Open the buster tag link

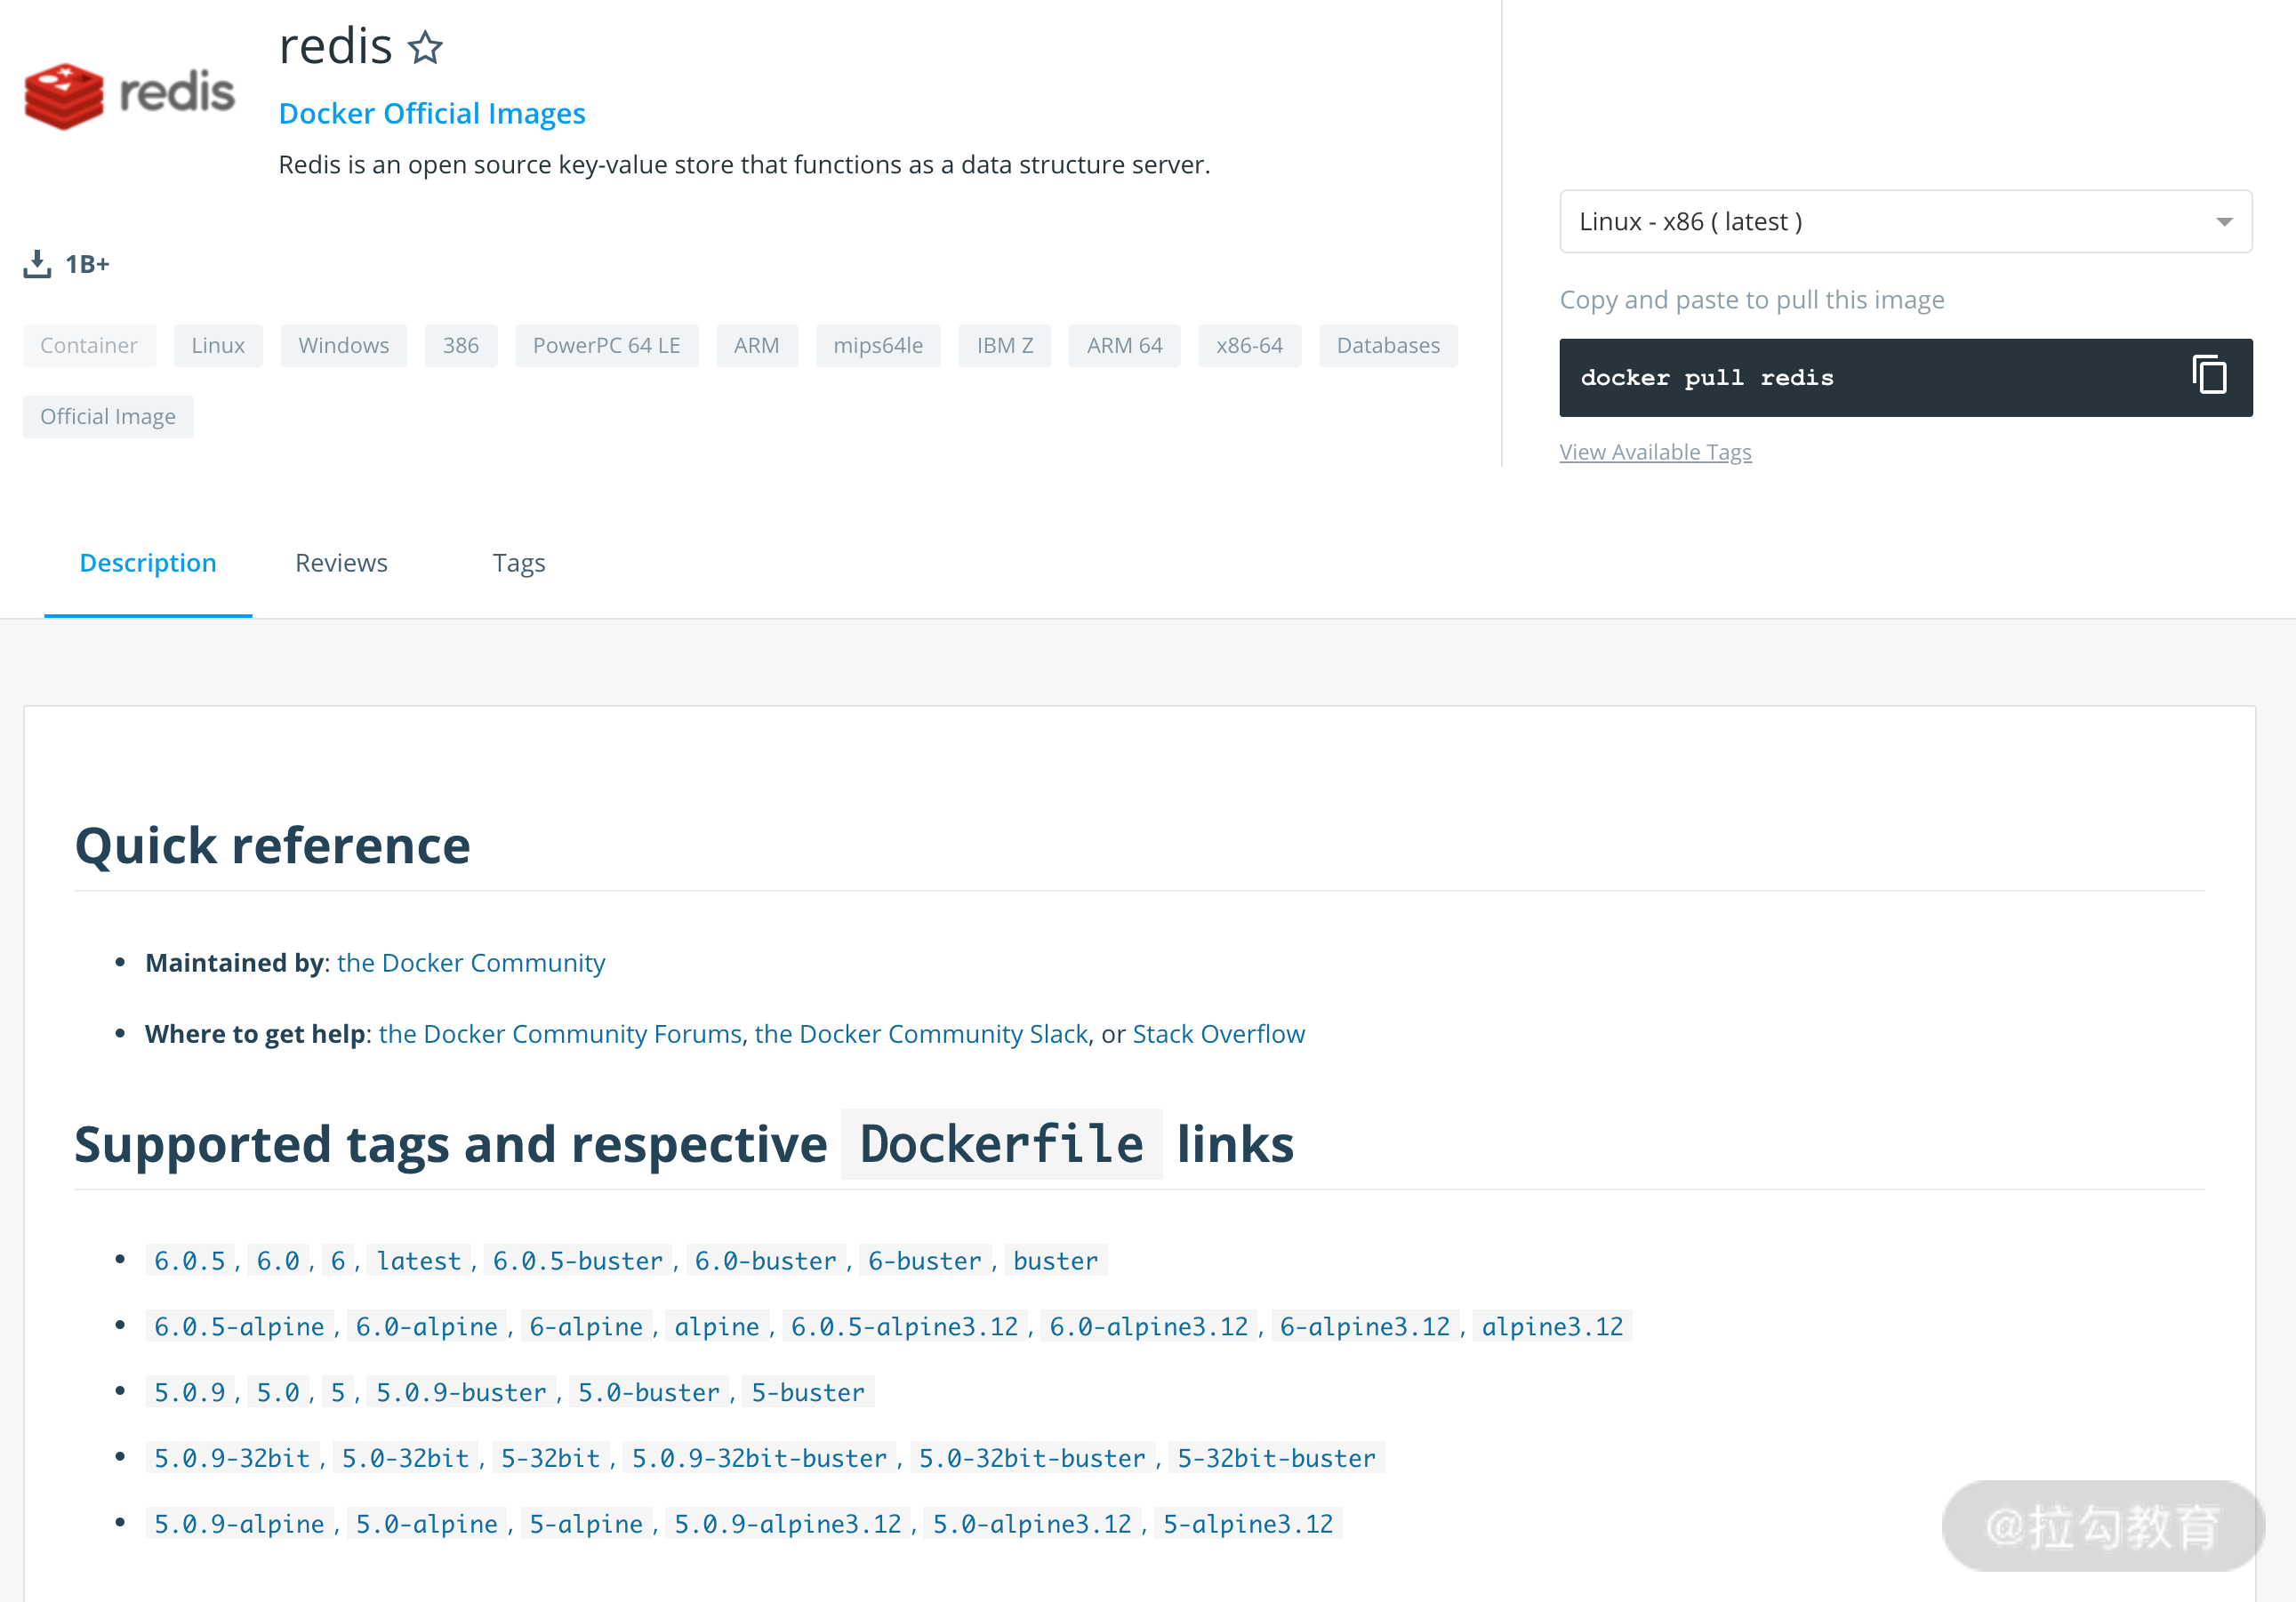point(1055,1260)
